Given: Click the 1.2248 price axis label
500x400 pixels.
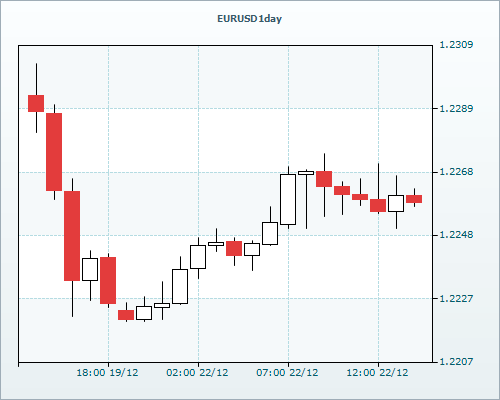Looking at the screenshot, I should [456, 235].
